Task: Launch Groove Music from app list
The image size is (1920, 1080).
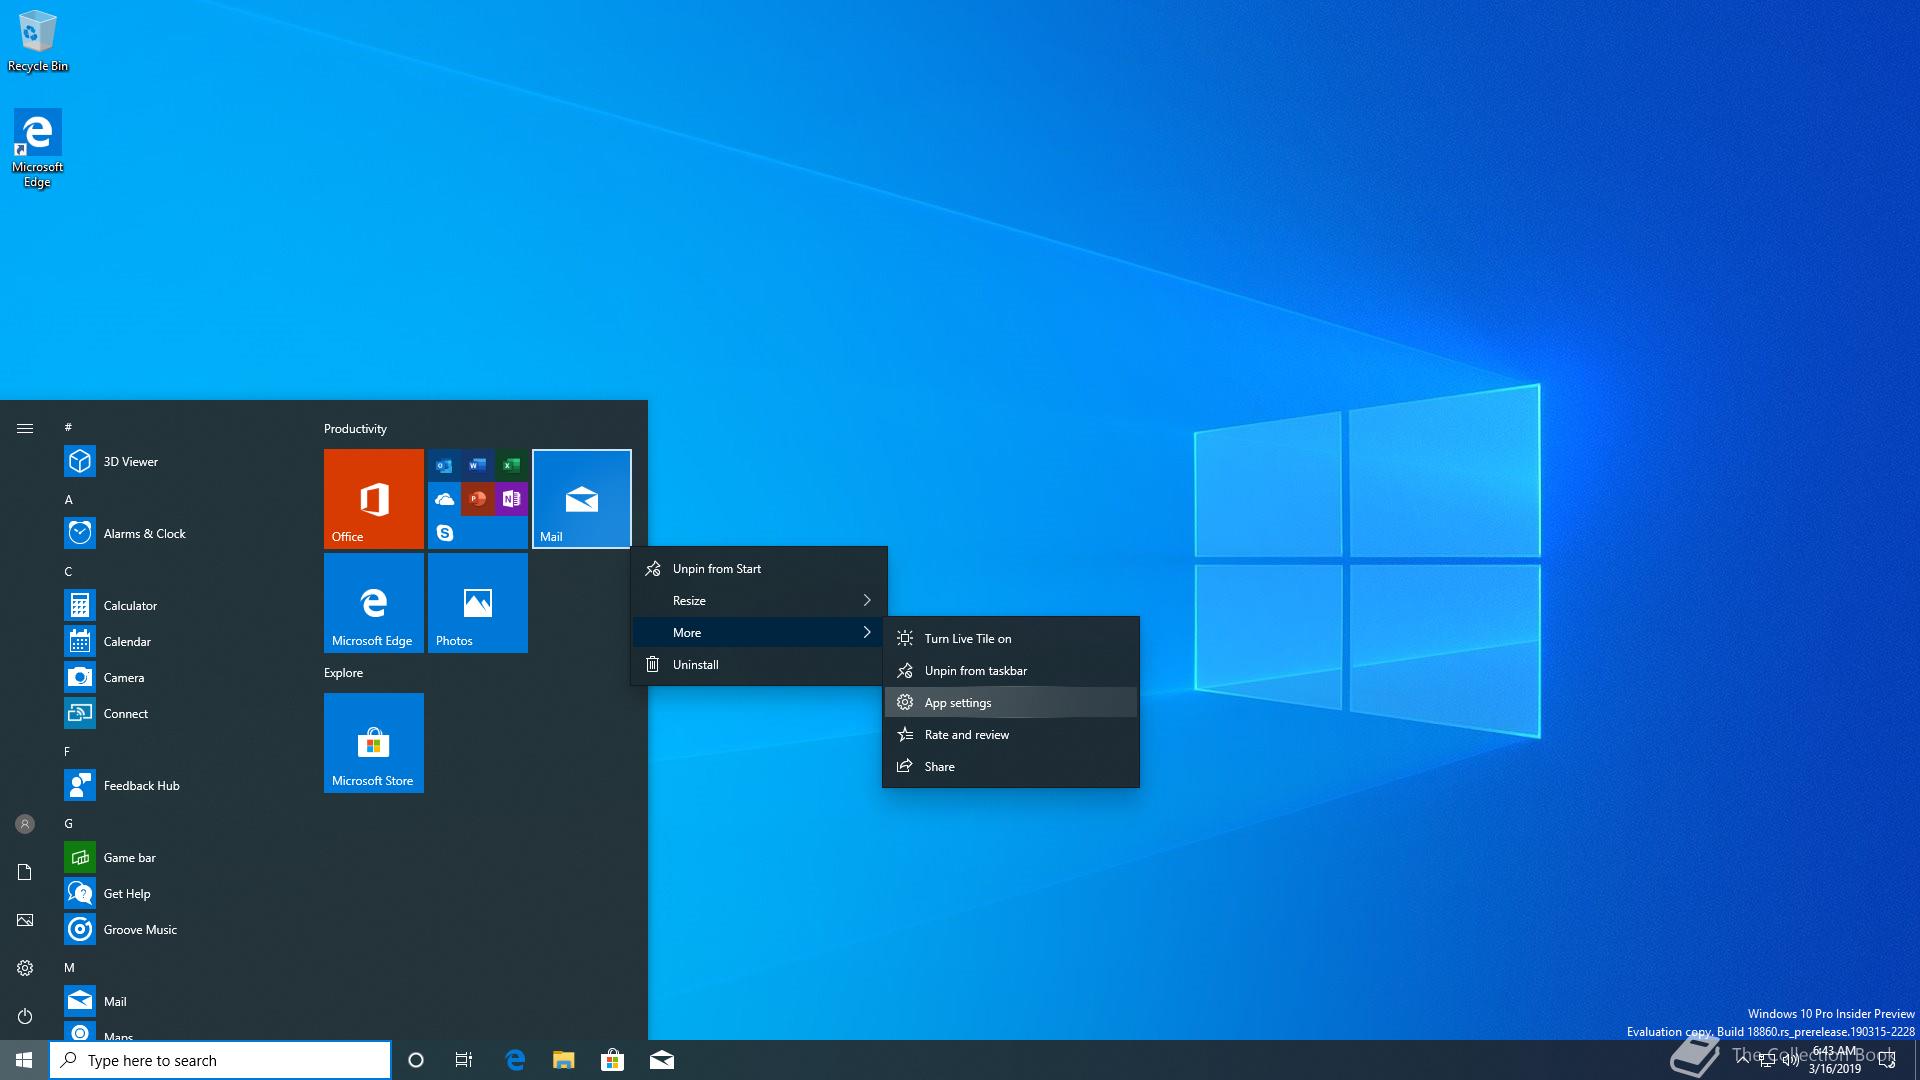Action: [140, 930]
